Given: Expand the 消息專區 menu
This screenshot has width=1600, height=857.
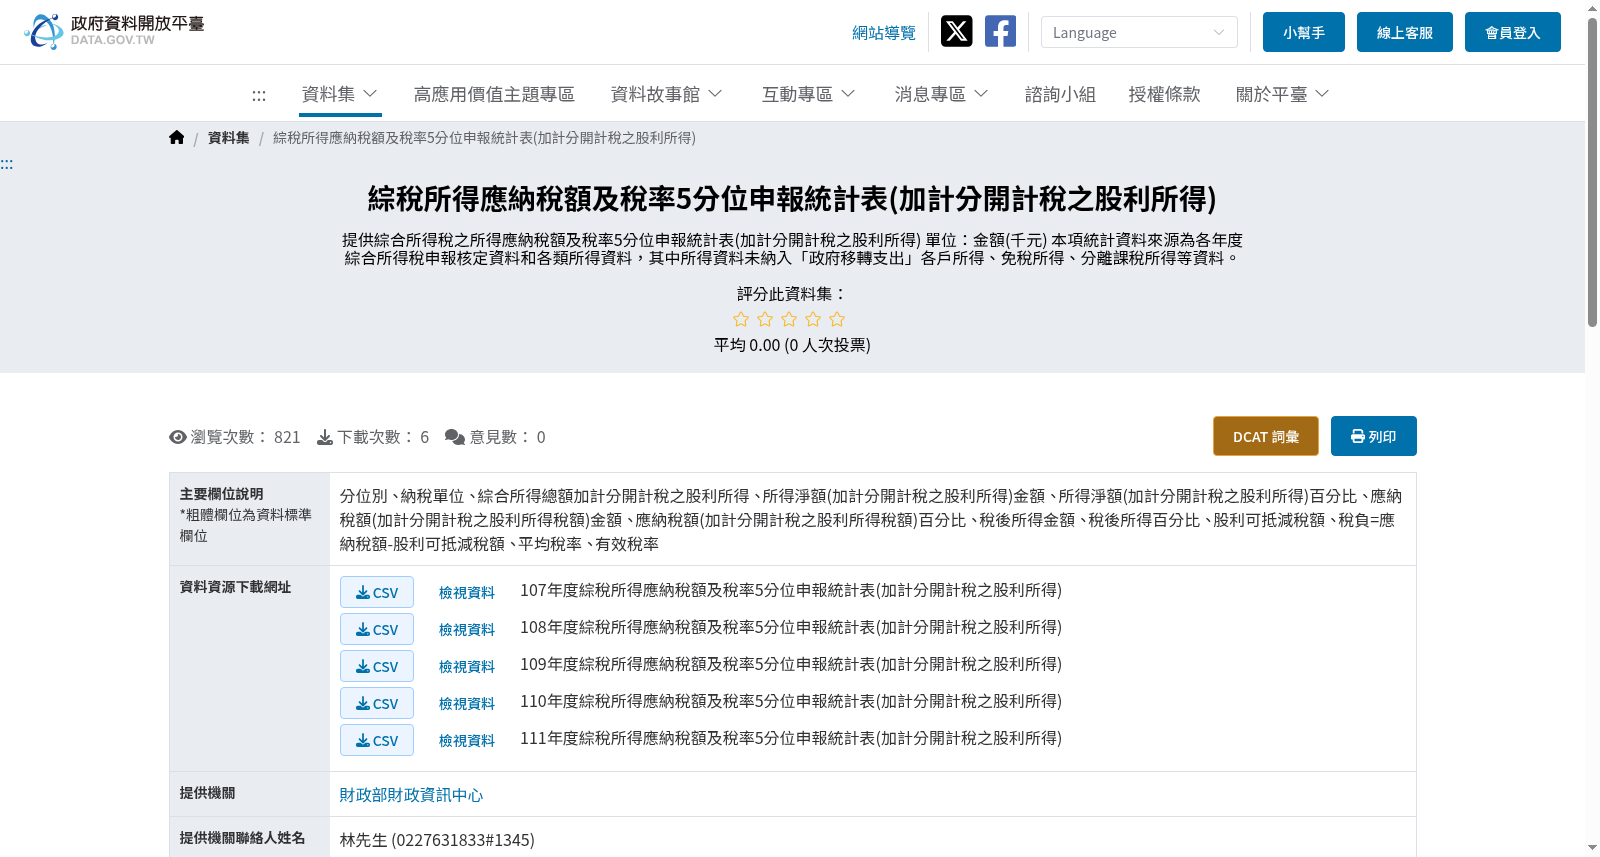Looking at the screenshot, I should click(942, 94).
